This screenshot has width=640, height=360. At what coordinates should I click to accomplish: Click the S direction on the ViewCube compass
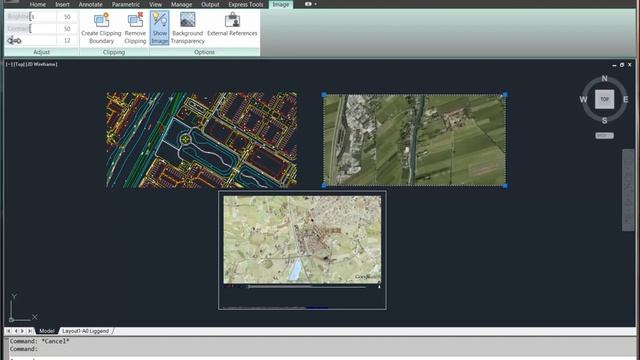[604, 120]
